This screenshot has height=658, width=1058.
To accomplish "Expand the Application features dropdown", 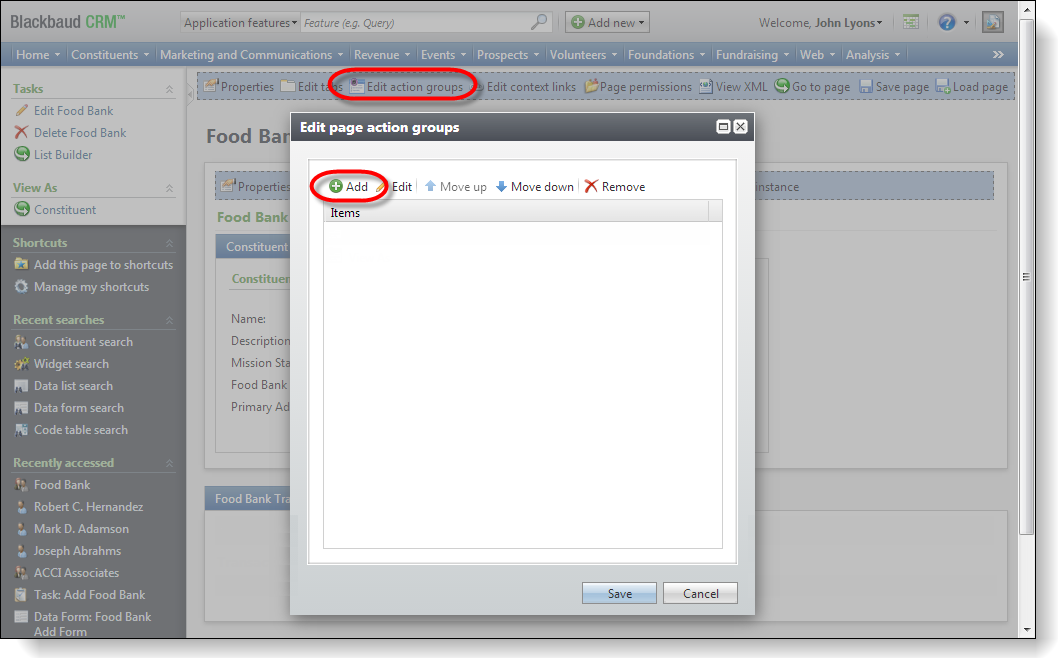I will [240, 23].
